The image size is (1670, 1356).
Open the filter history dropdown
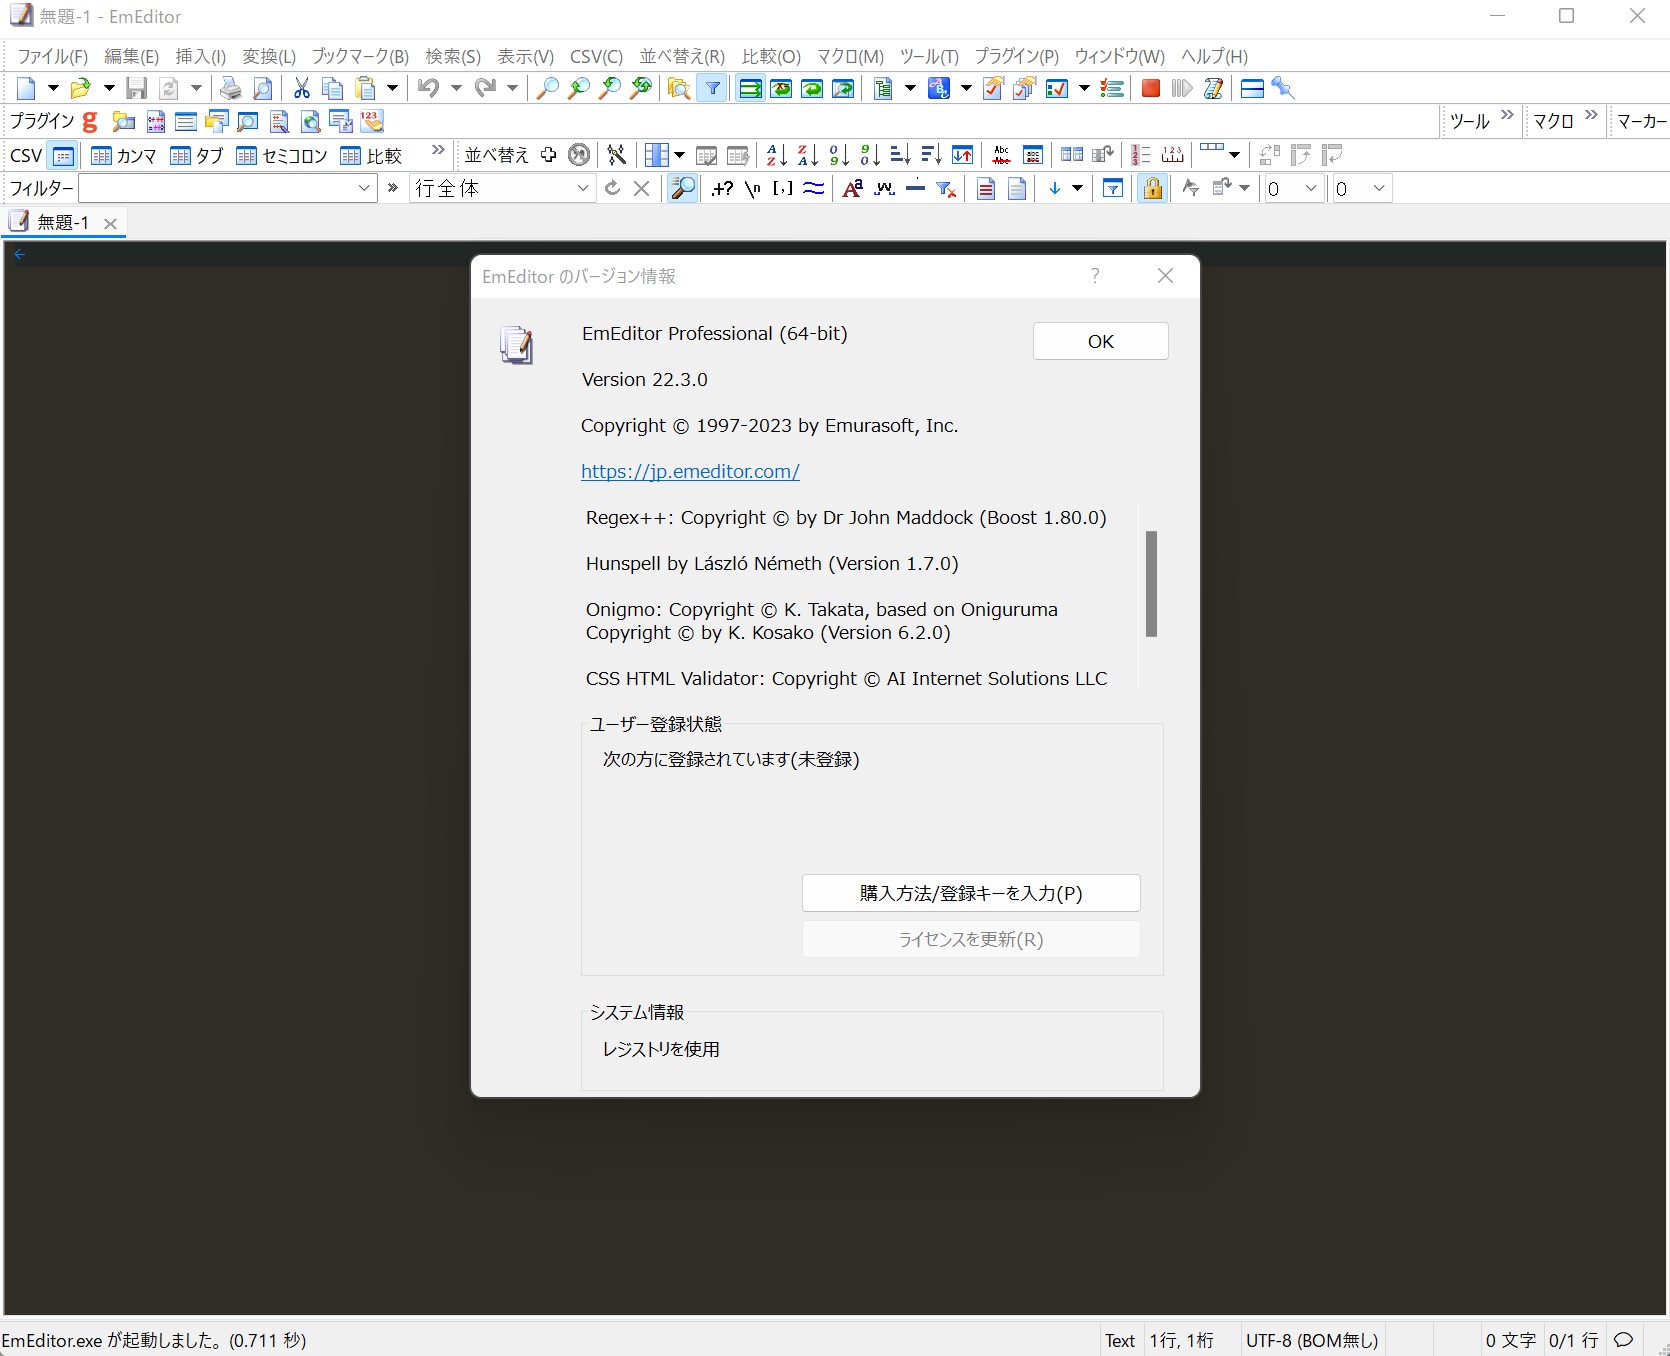(364, 188)
